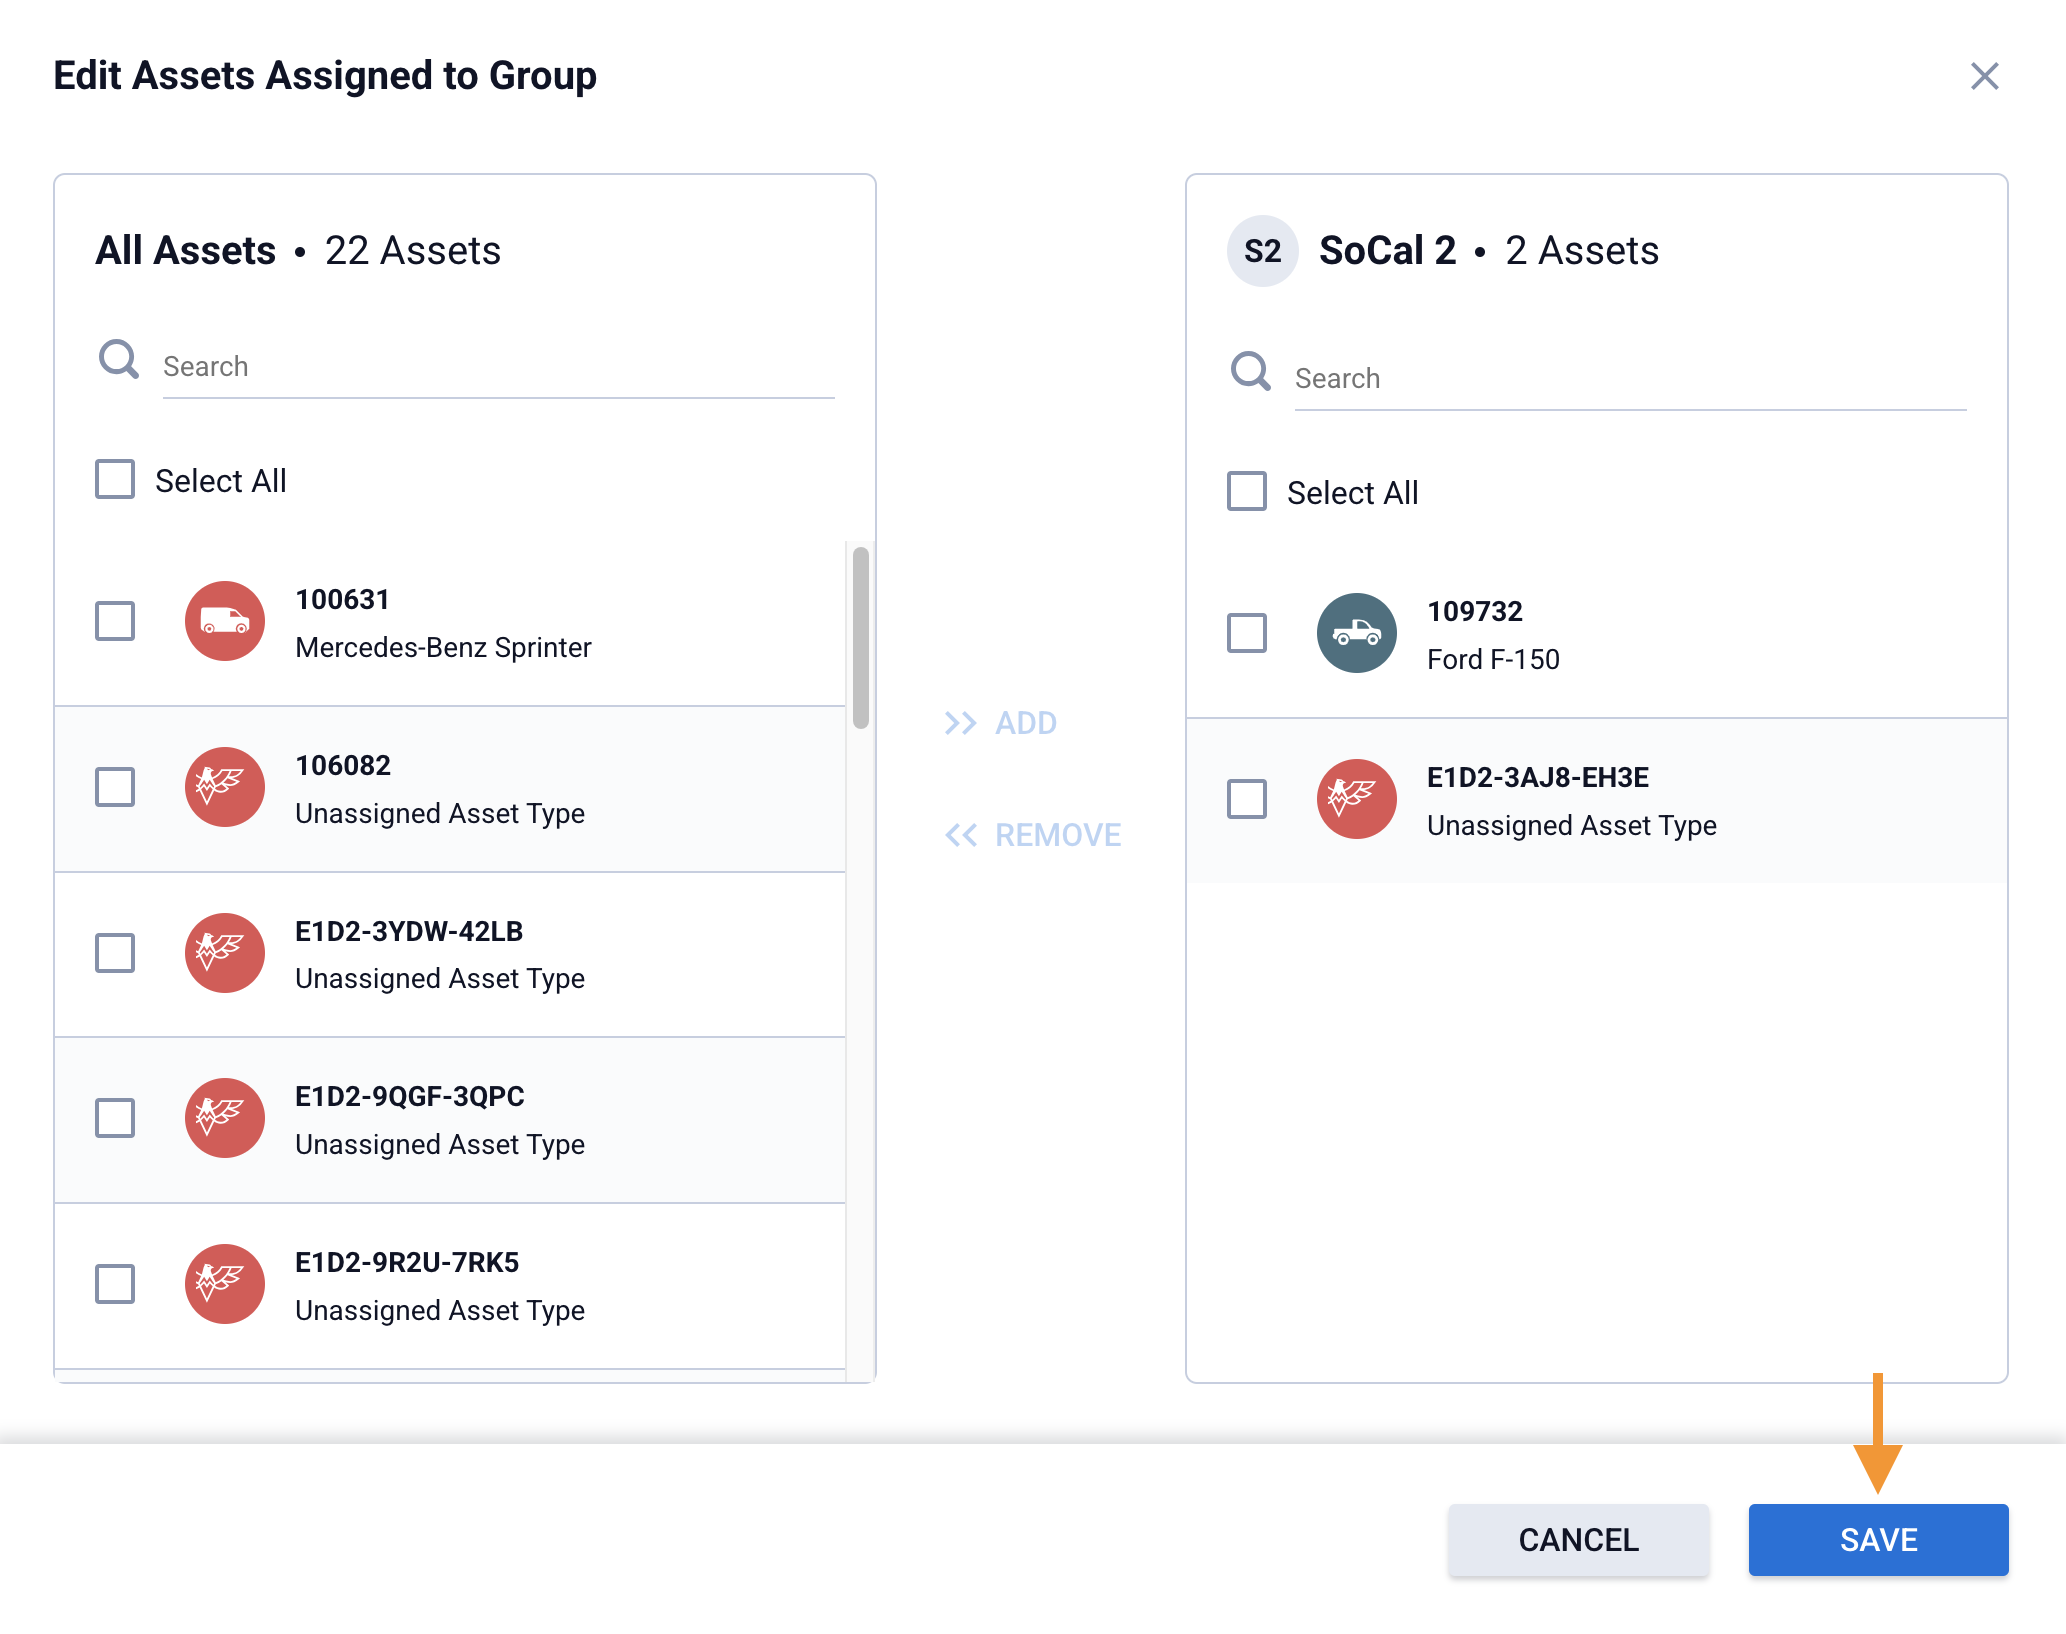The height and width of the screenshot is (1634, 2066).
Task: Click the All Assets search magnifier icon
Action: coord(119,360)
